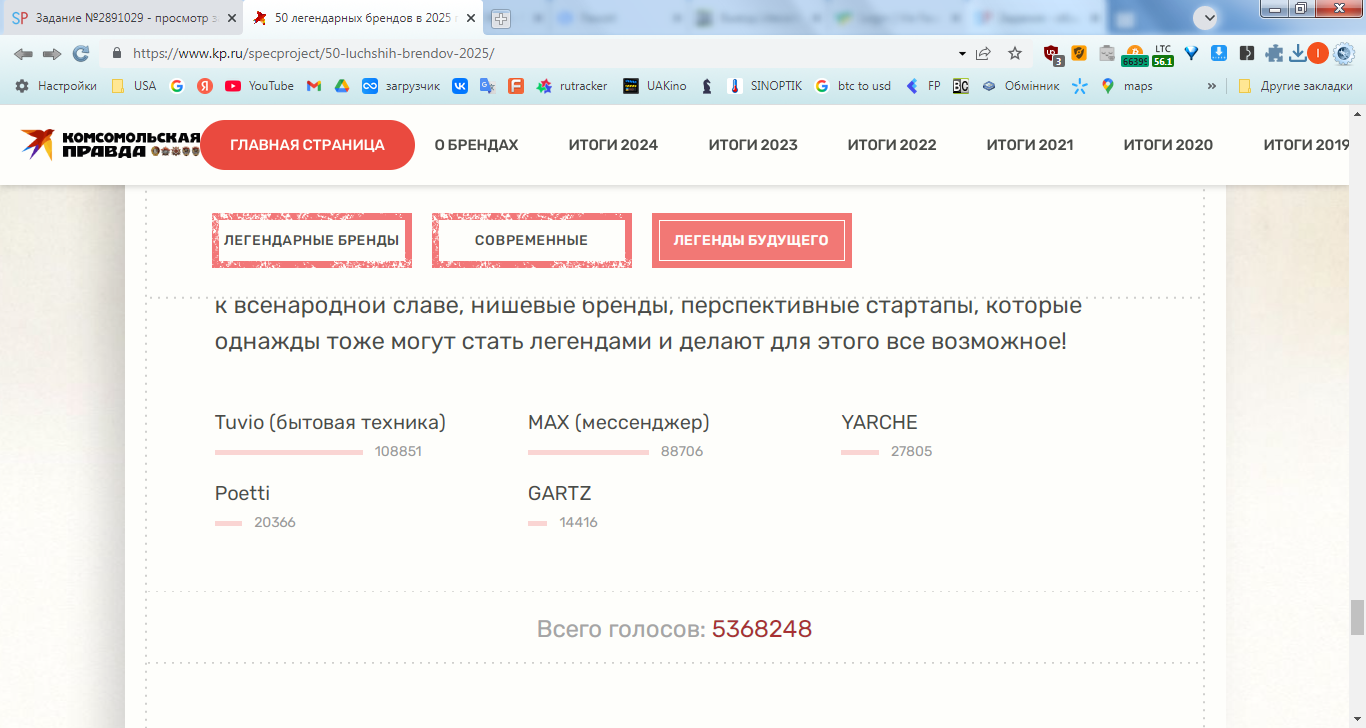The width and height of the screenshot is (1366, 728).
Task: Click the Bitcoin price extension icon
Action: [1134, 55]
